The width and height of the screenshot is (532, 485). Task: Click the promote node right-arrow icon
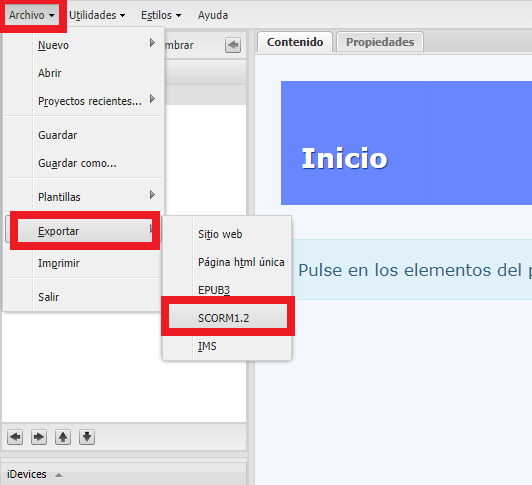pyautogui.click(x=39, y=437)
